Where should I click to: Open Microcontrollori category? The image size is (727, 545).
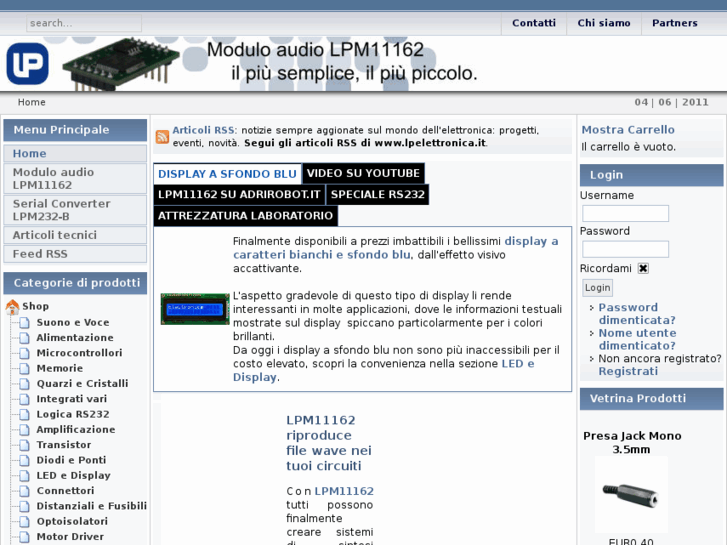[79, 353]
